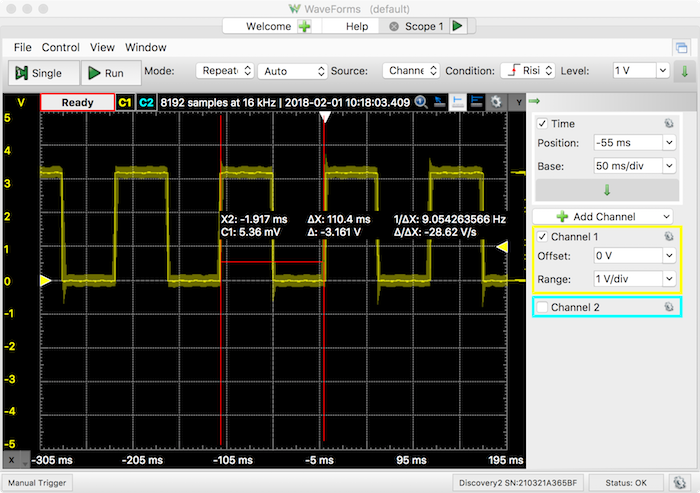Click the white trigger position marker at plot top
This screenshot has height=493, width=700.
coord(325,117)
